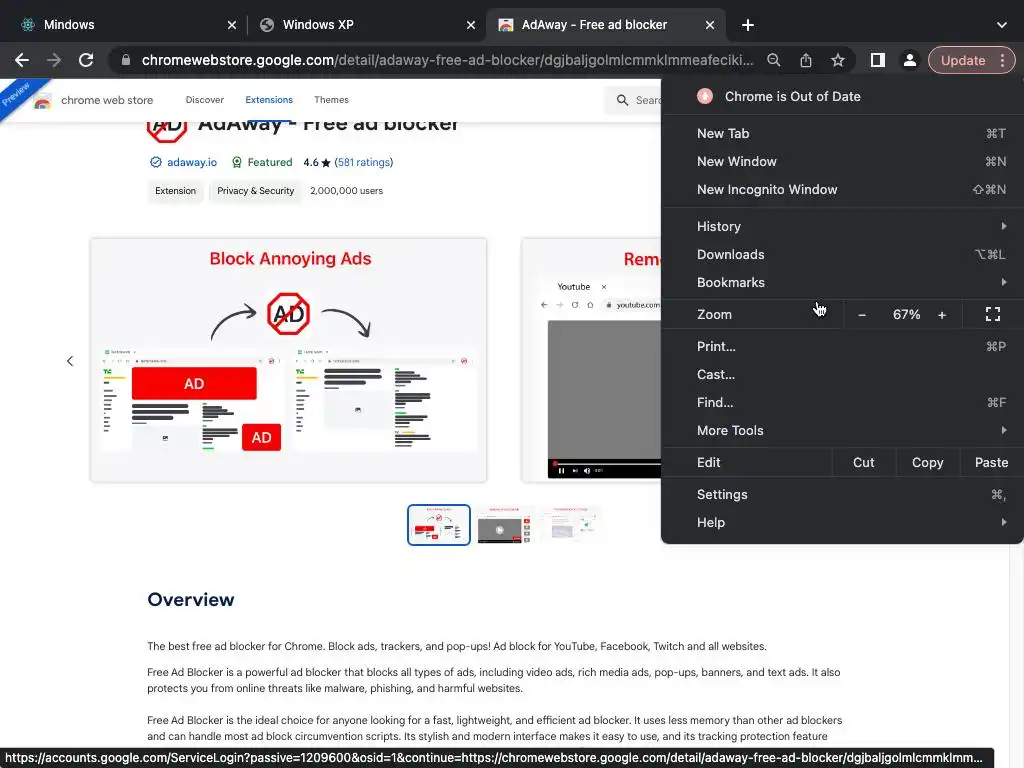Image resolution: width=1024 pixels, height=768 pixels.
Task: Close the Windows XP tab
Action: tap(471, 25)
